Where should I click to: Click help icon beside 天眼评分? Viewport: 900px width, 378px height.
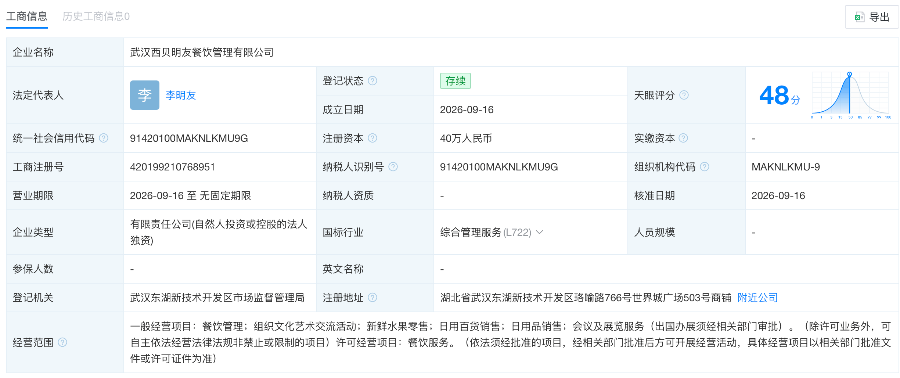pyautogui.click(x=684, y=96)
